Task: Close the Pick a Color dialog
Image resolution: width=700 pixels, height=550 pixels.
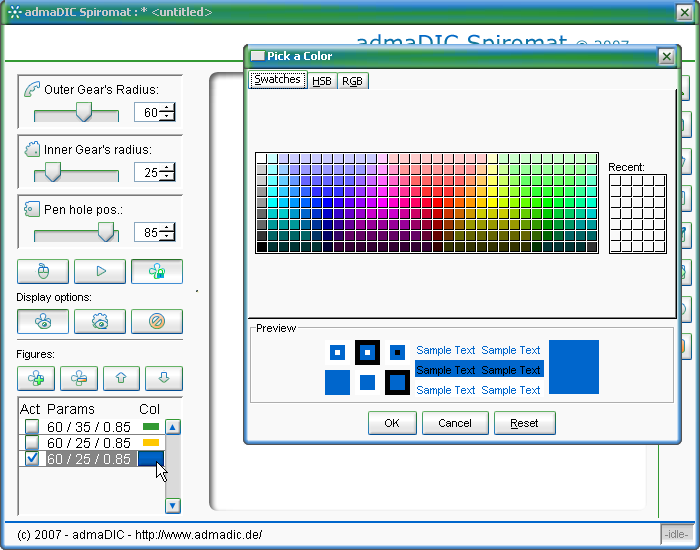Action: coord(666,56)
